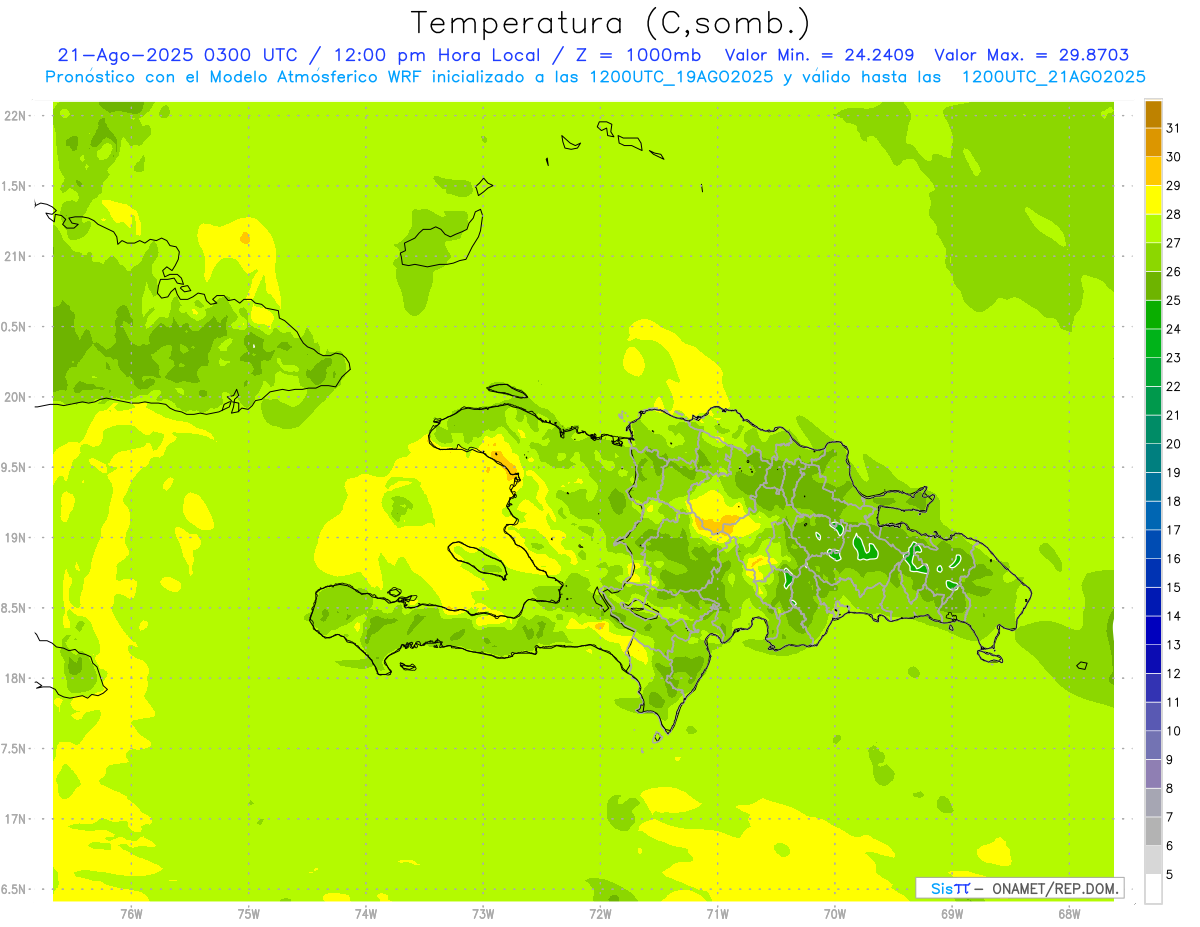Click the colorbar value '5'
Viewport: 1200px width, 927px height.
click(1170, 875)
